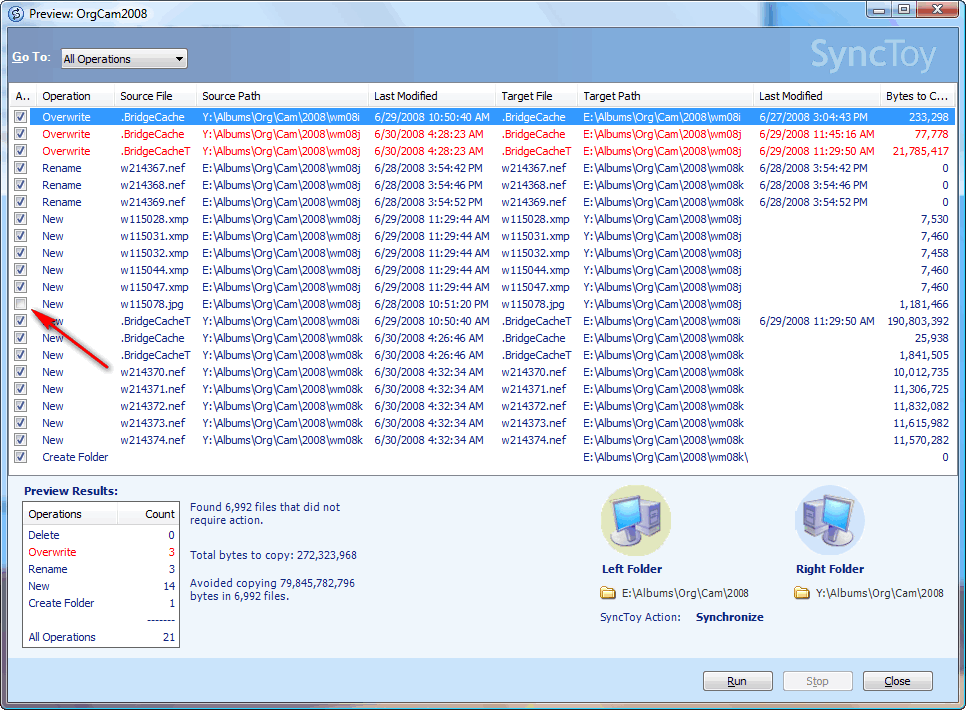966x710 pixels.
Task: Sort by the Target Path column header
Action: [665, 96]
